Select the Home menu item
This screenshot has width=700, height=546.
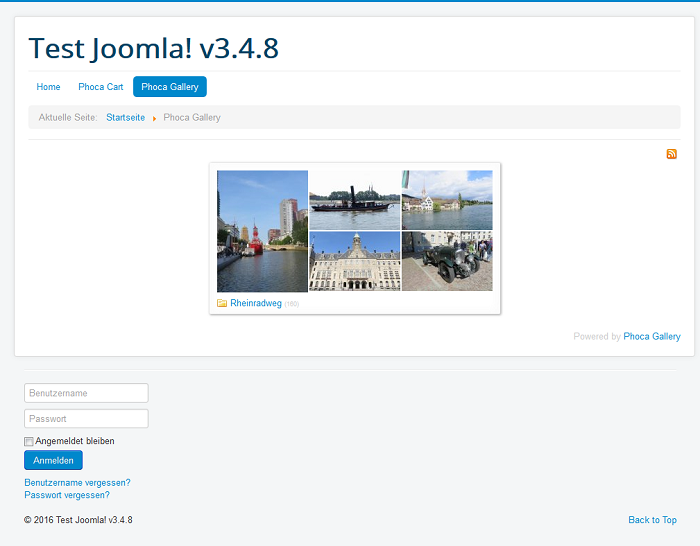coord(48,87)
